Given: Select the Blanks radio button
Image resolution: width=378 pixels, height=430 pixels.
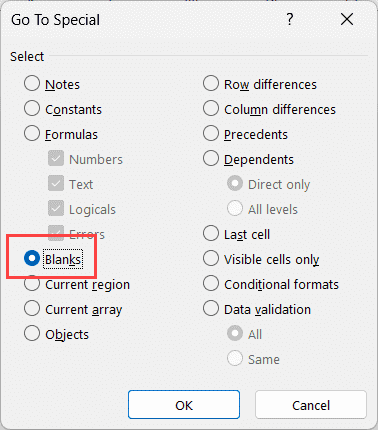Looking at the screenshot, I should coord(32,259).
